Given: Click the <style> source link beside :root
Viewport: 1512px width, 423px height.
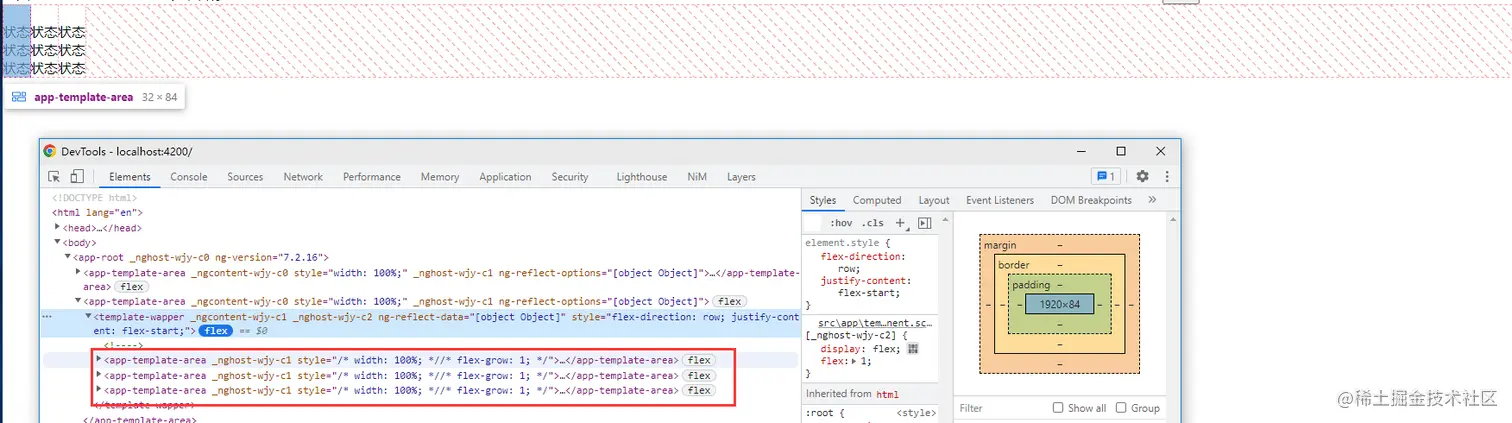Looking at the screenshot, I should [x=916, y=413].
